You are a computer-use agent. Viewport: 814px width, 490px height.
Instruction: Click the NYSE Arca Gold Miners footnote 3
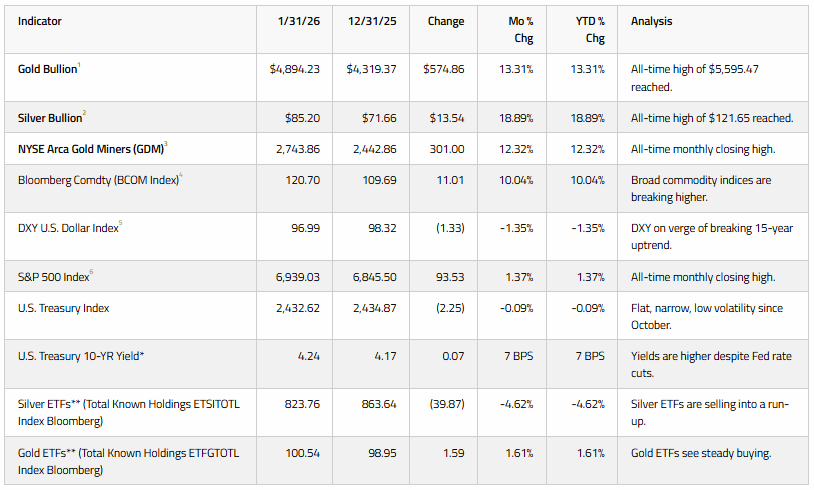(166, 144)
